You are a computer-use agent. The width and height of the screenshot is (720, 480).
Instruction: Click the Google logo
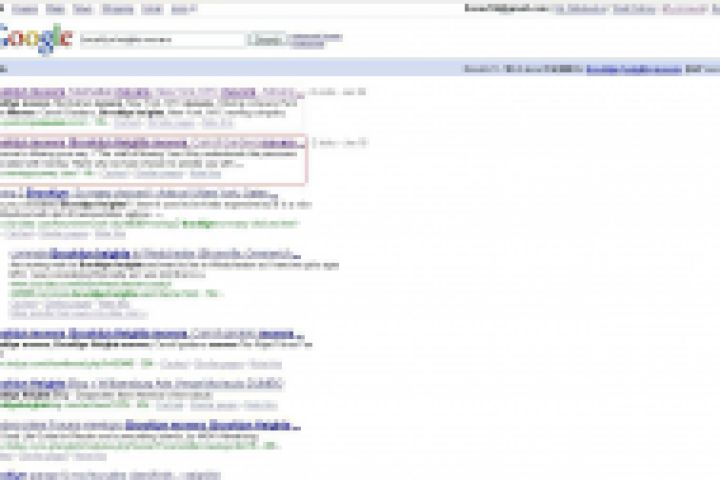coord(36,39)
